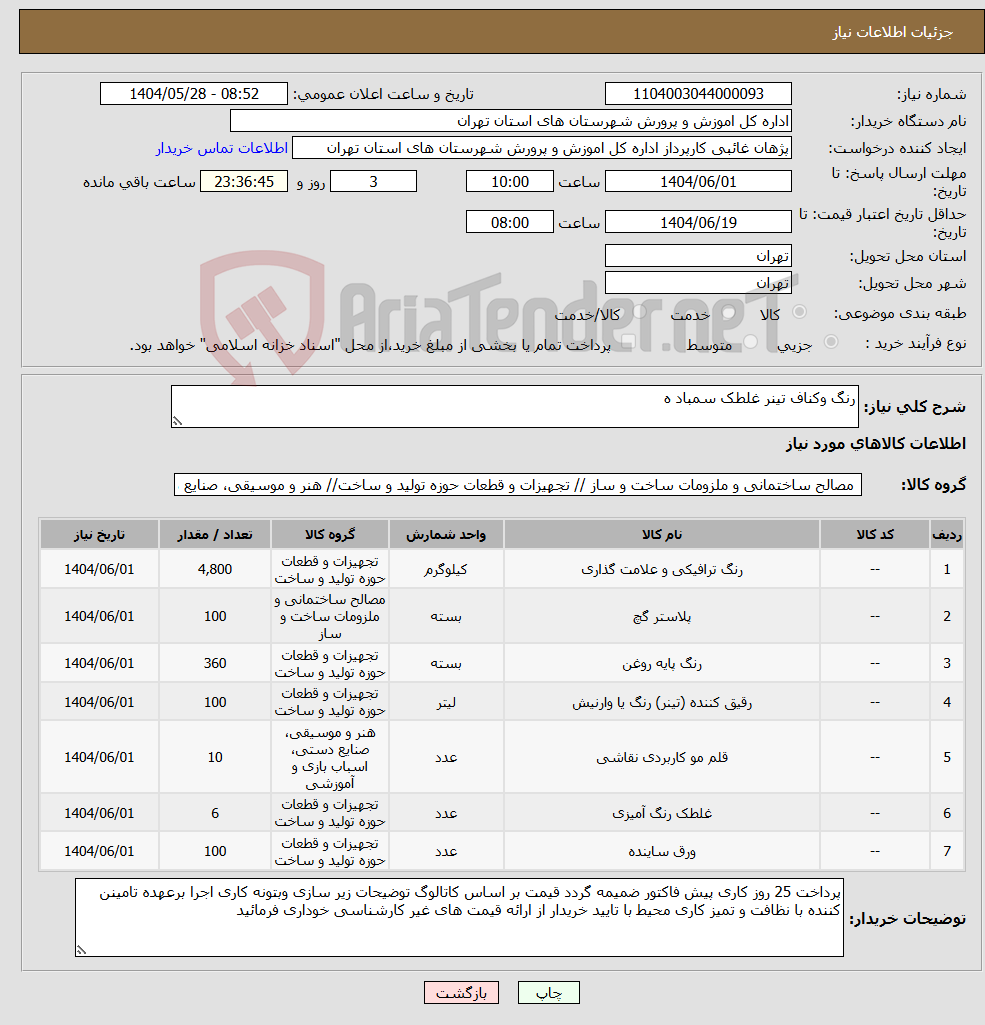Click the announcement time field 08:52

[x=194, y=93]
